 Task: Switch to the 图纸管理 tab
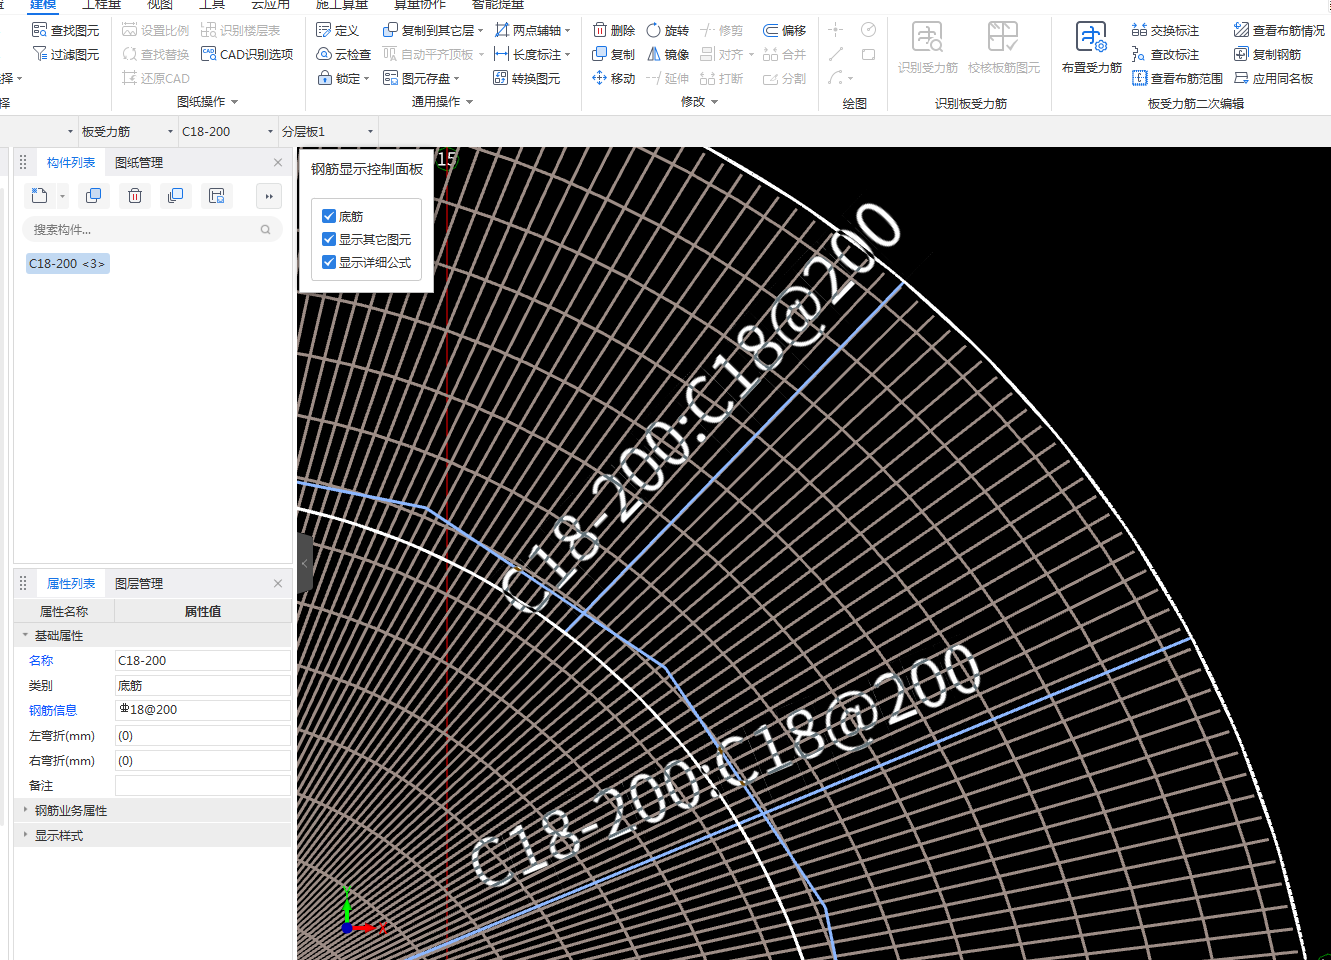(x=139, y=162)
